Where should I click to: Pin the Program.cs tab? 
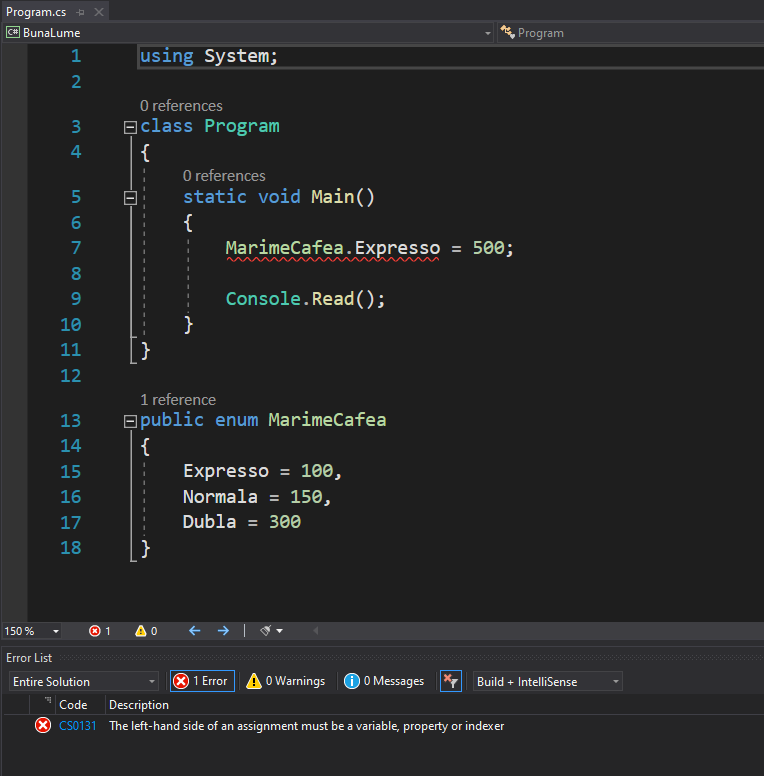click(80, 11)
